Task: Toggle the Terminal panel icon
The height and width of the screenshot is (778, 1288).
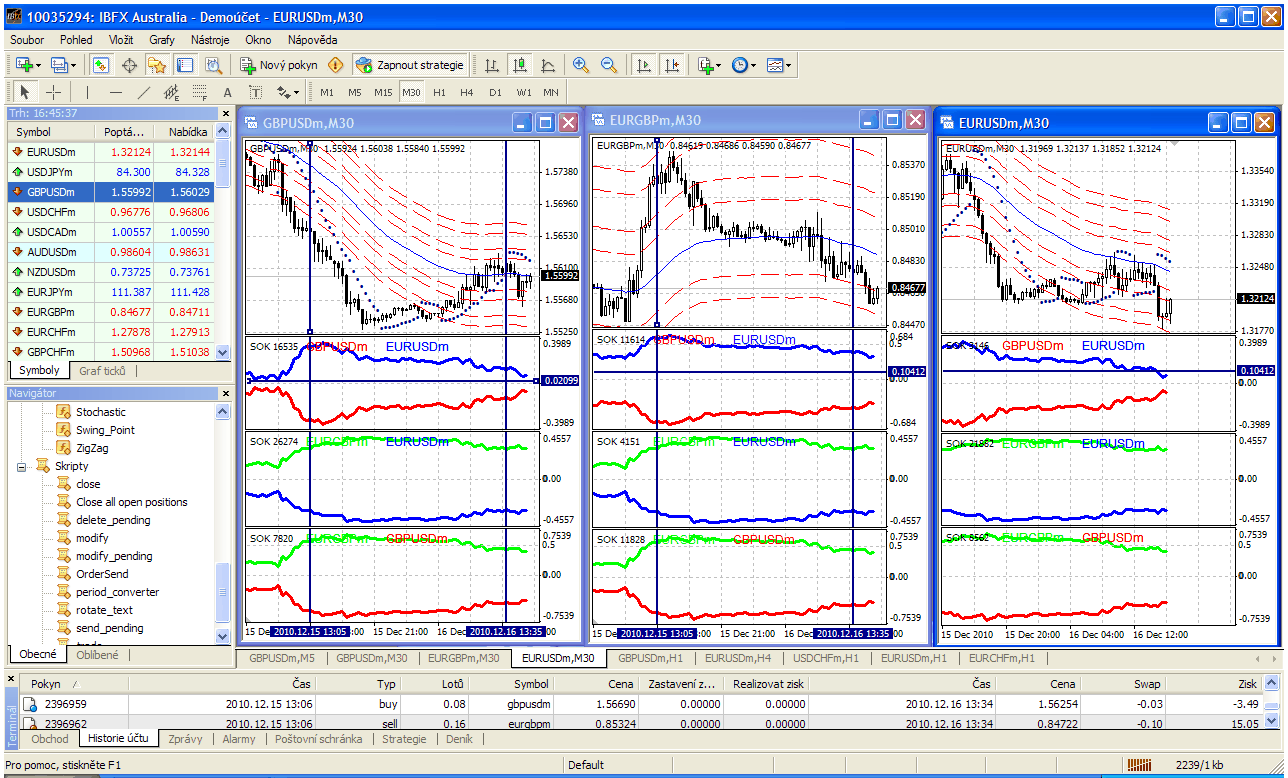Action: click(185, 65)
